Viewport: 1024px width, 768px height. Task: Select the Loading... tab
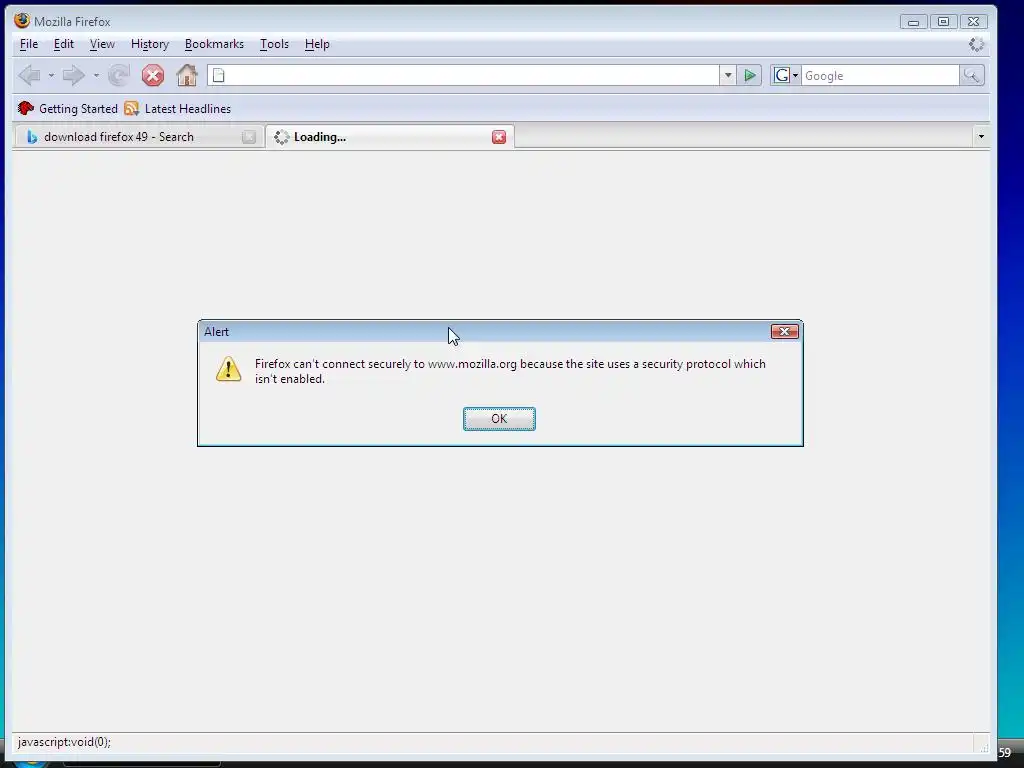tap(390, 136)
